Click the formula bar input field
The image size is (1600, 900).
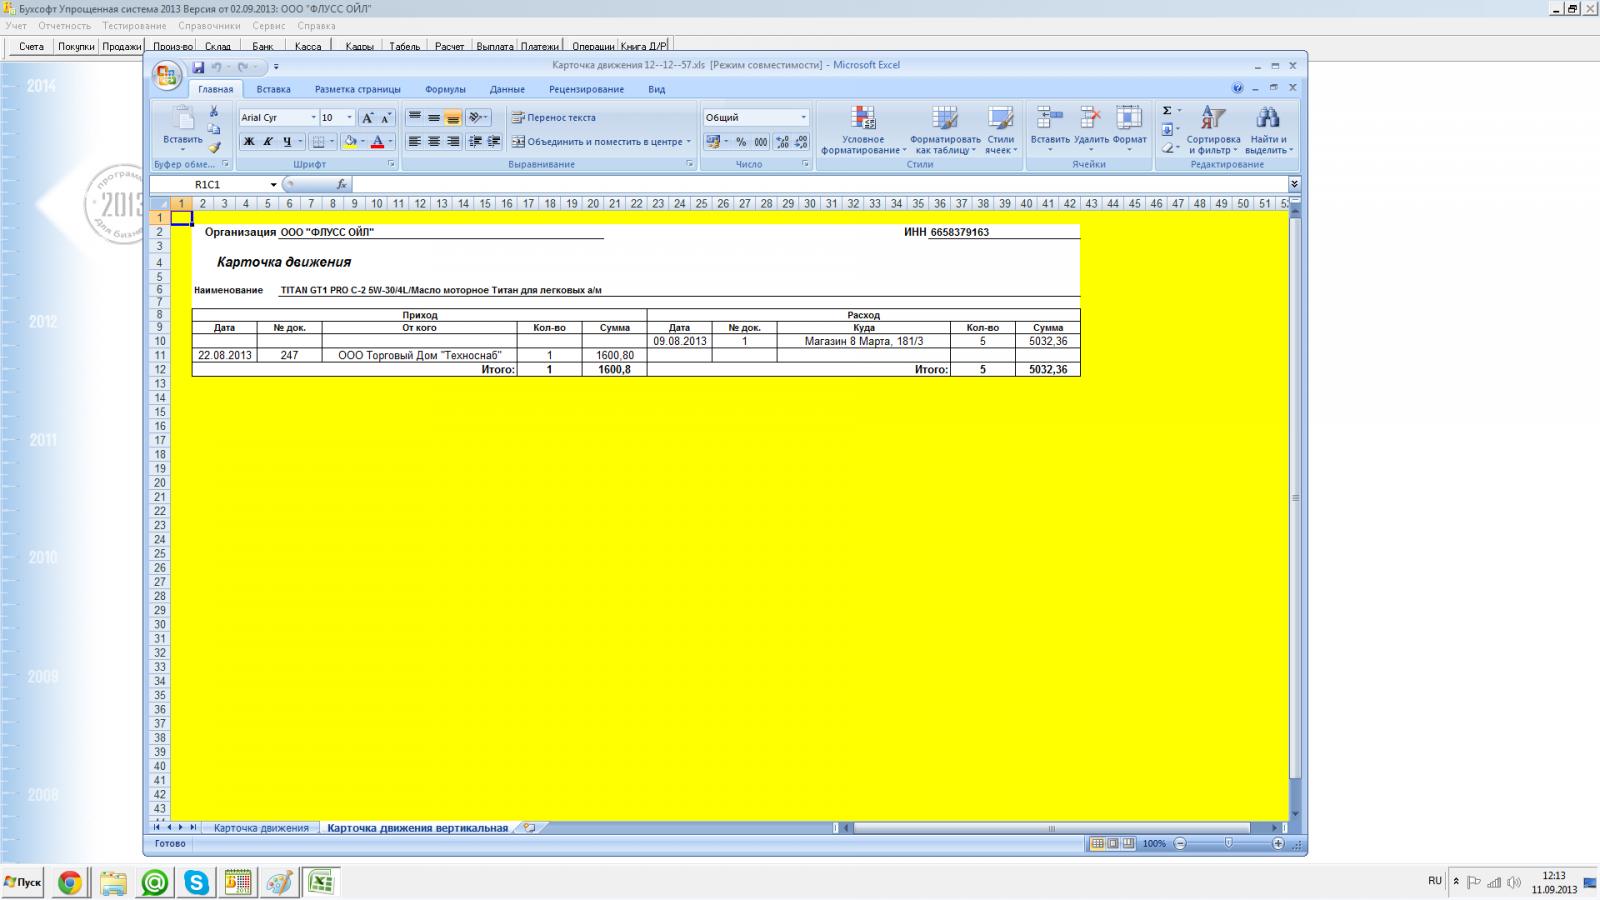tap(800, 185)
